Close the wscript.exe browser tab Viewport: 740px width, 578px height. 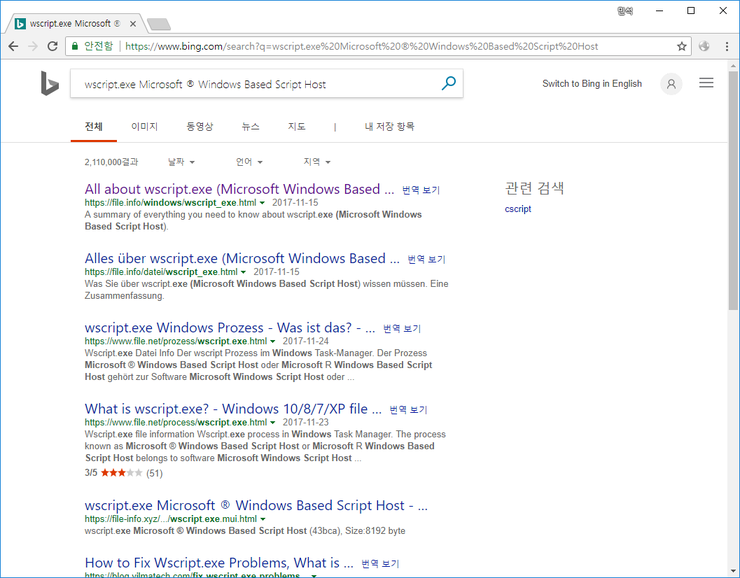click(133, 24)
